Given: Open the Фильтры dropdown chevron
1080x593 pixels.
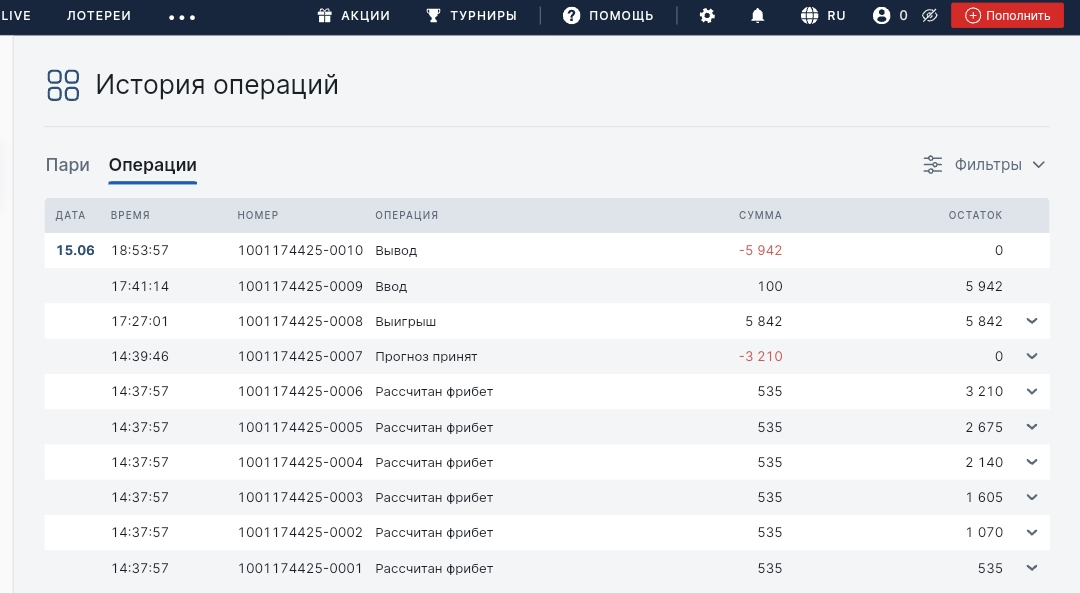Looking at the screenshot, I should pyautogui.click(x=1038, y=165).
